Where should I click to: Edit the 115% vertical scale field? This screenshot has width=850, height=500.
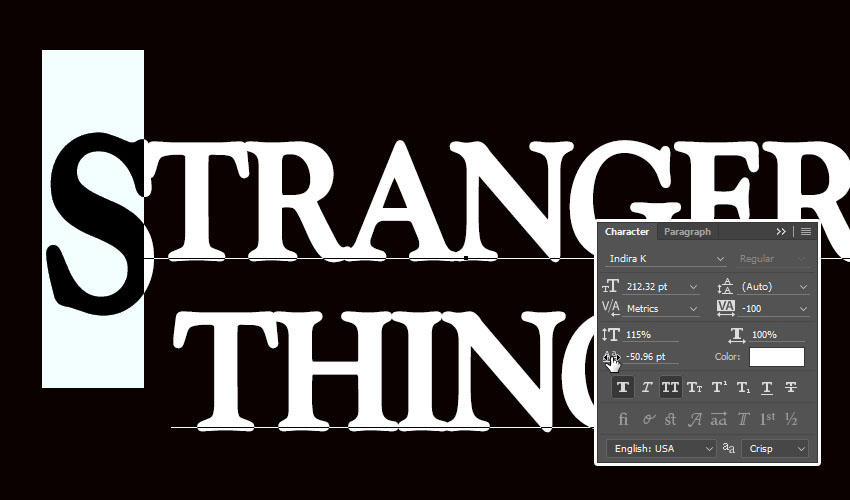(x=651, y=335)
